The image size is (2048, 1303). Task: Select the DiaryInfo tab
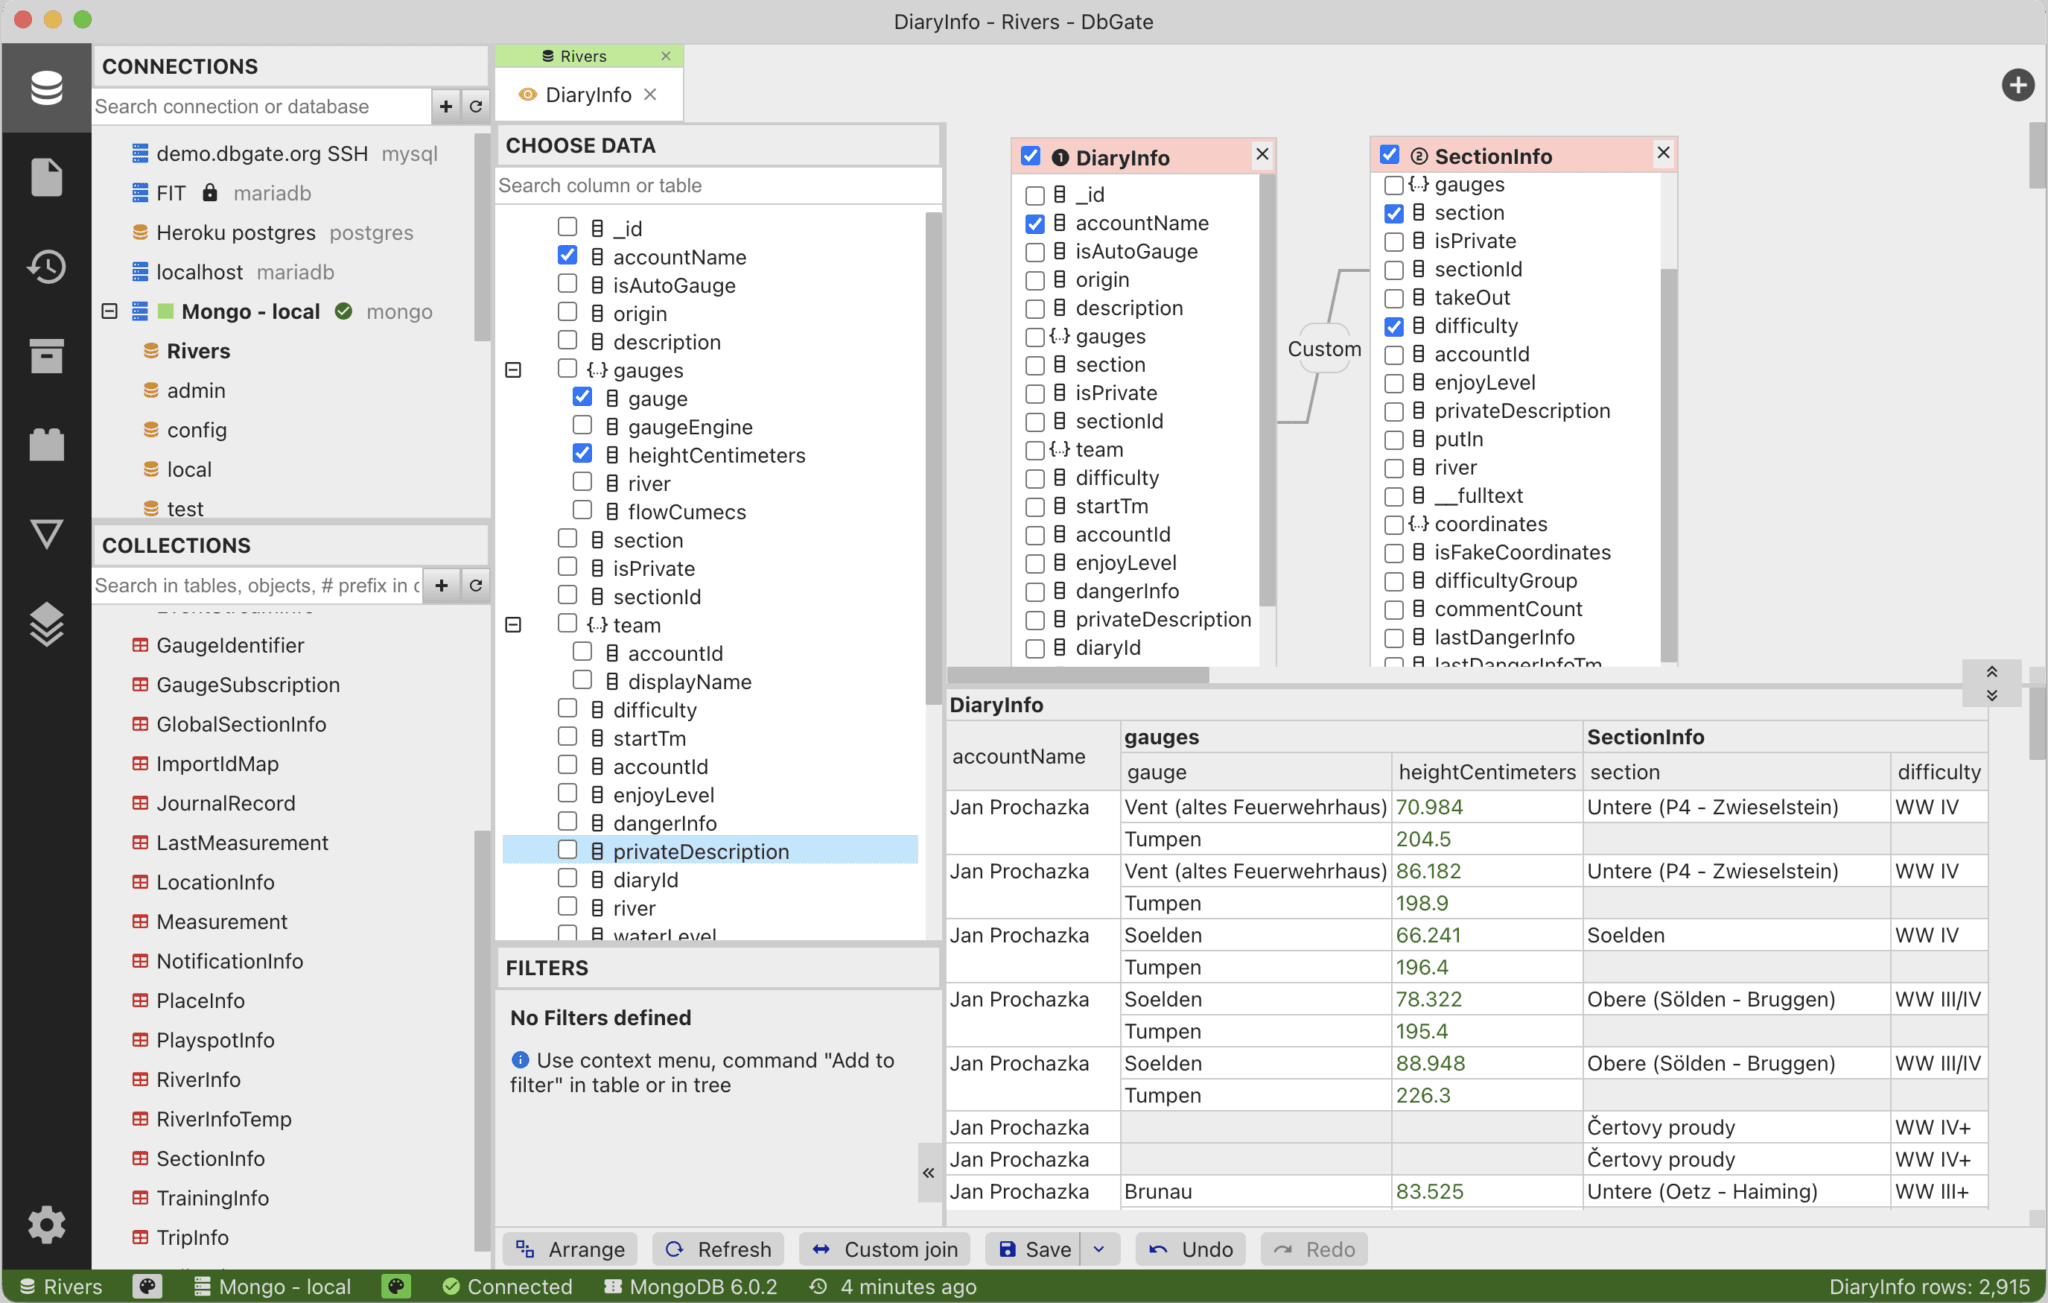pyautogui.click(x=588, y=94)
